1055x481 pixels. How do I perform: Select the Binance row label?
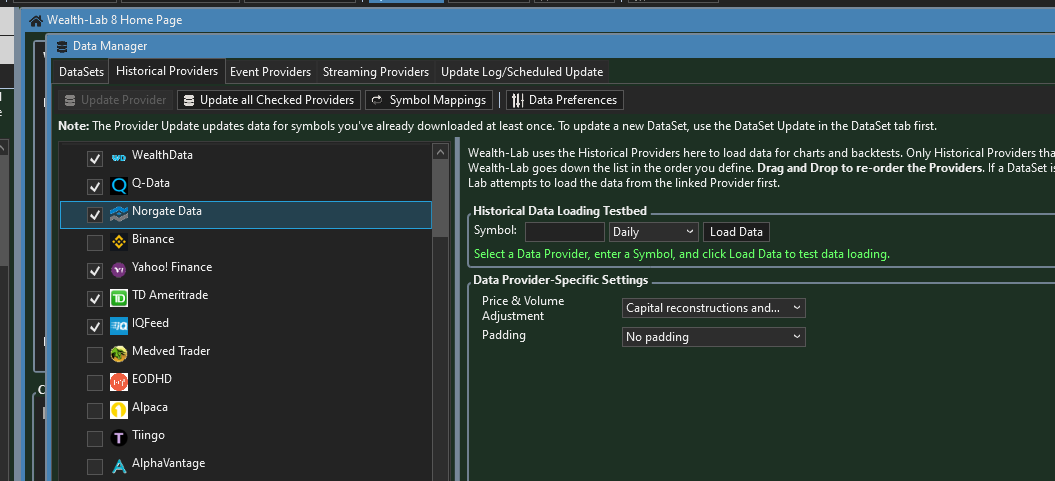153,239
